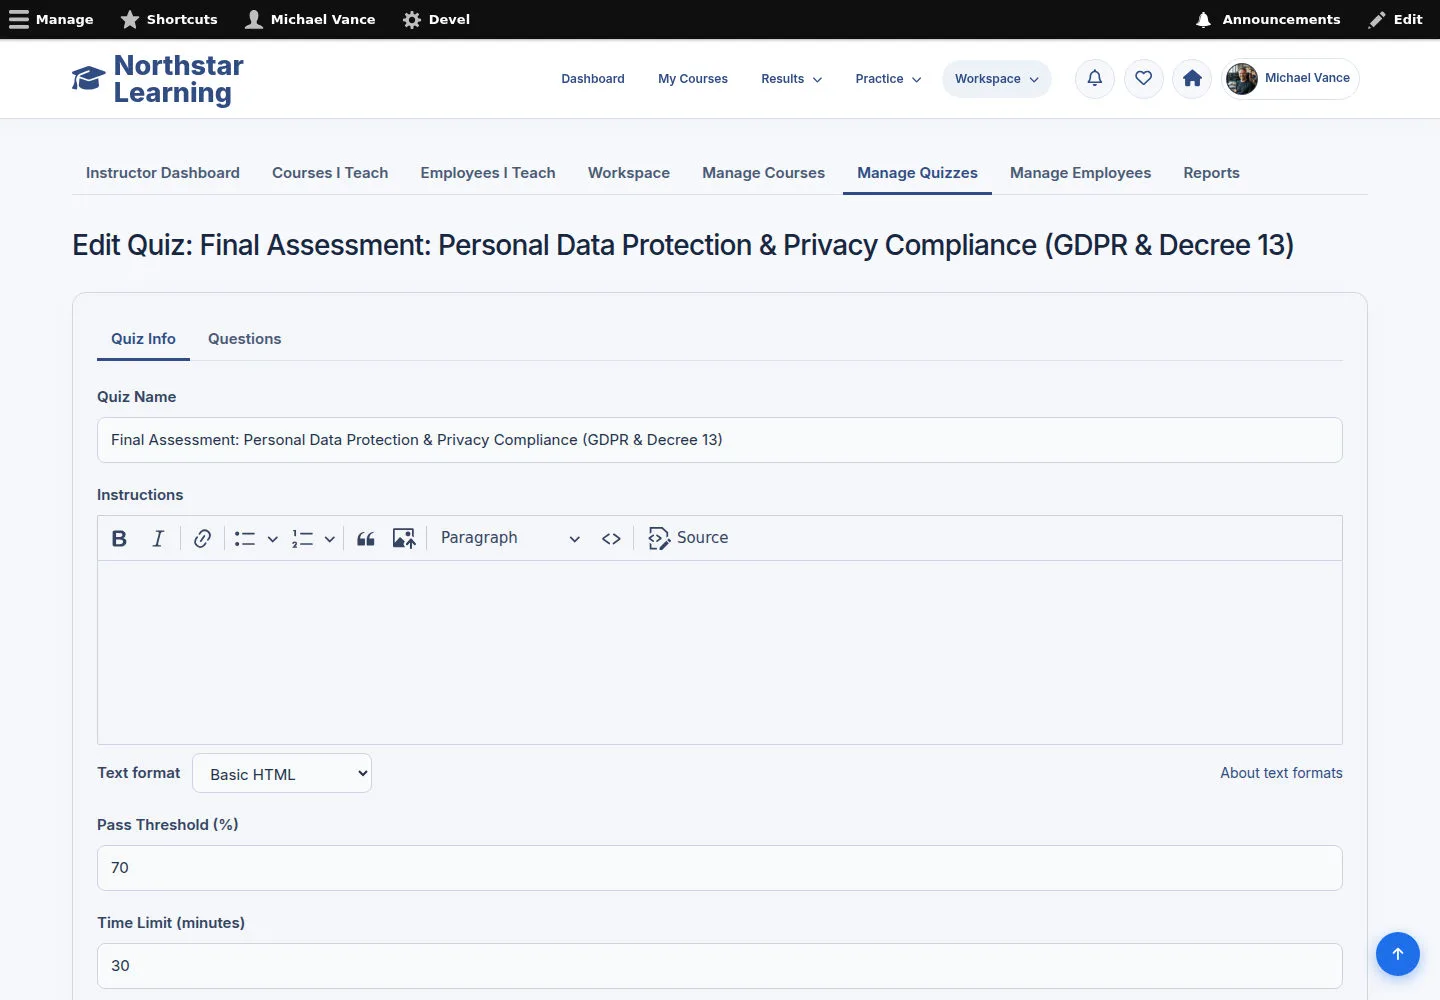Open the Manage Courses tab
Viewport: 1440px width, 1000px height.
[763, 173]
